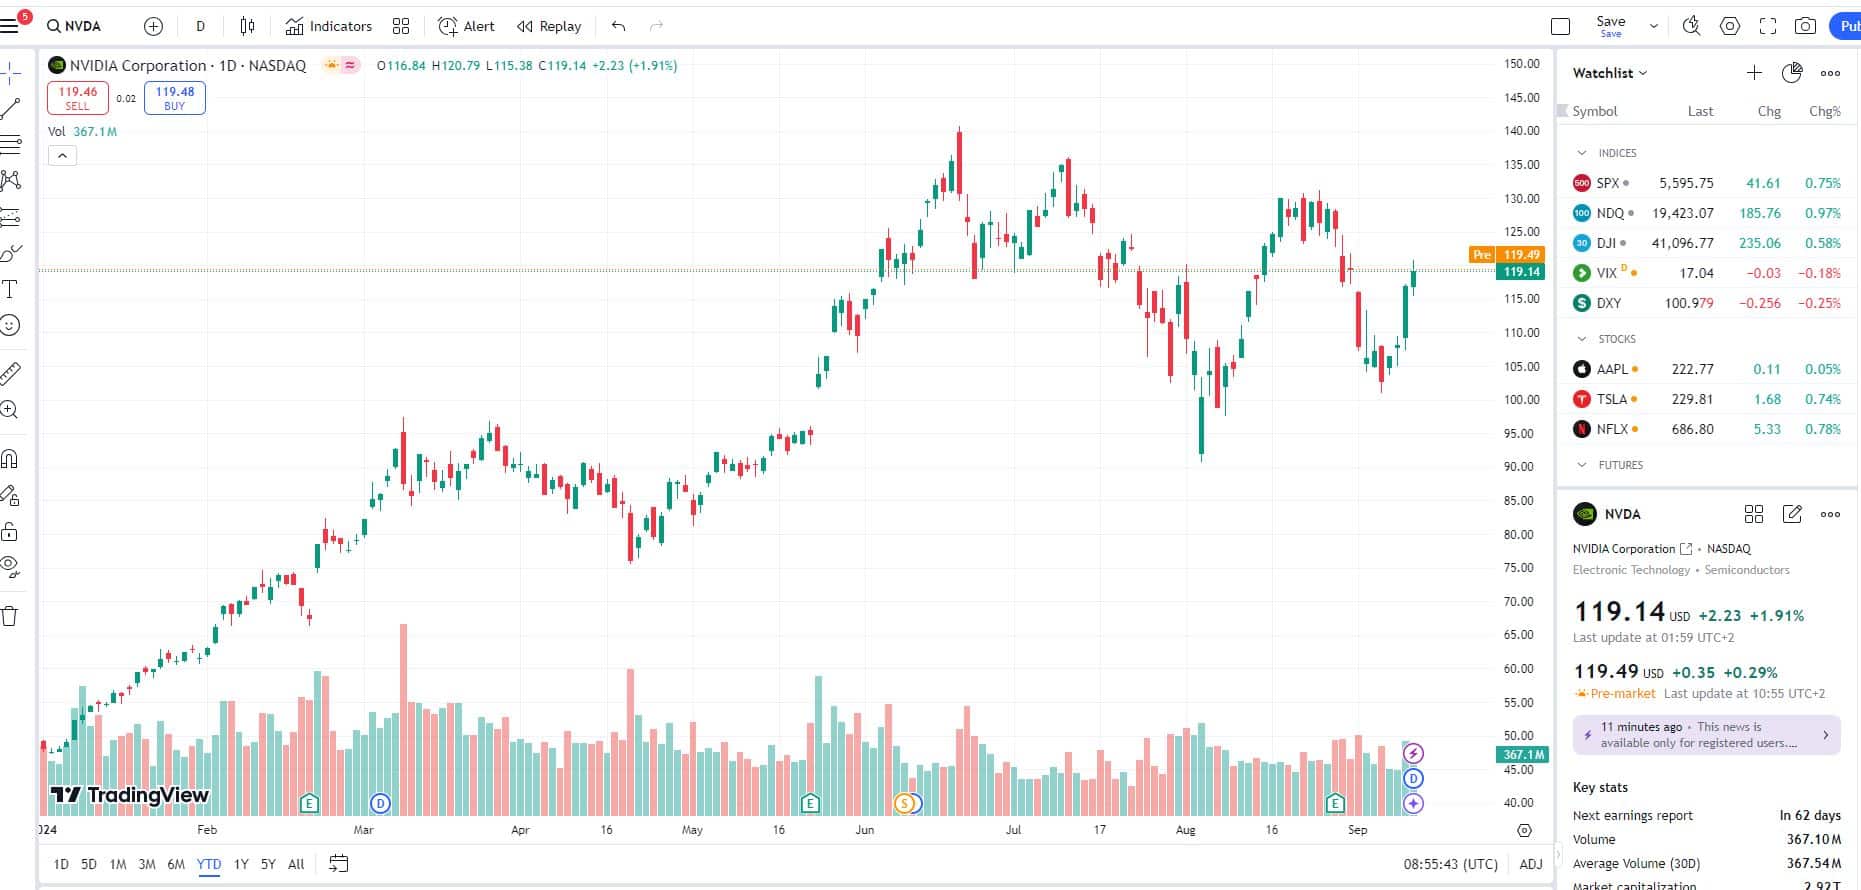Open the indicator templates grid
Image resolution: width=1861 pixels, height=890 pixels.
point(401,26)
